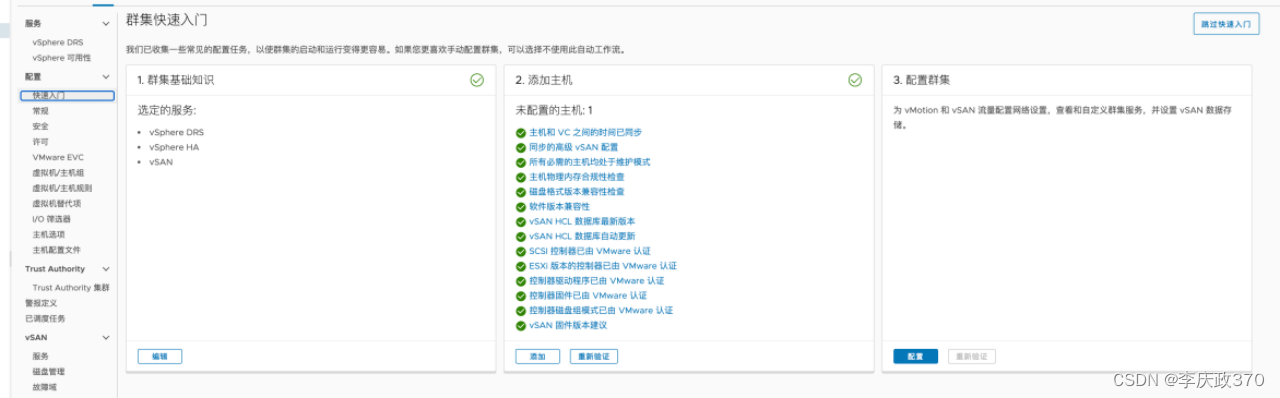This screenshot has width=1280, height=398.
Task: Collapse the 配置 section chevron
Action: (x=106, y=76)
